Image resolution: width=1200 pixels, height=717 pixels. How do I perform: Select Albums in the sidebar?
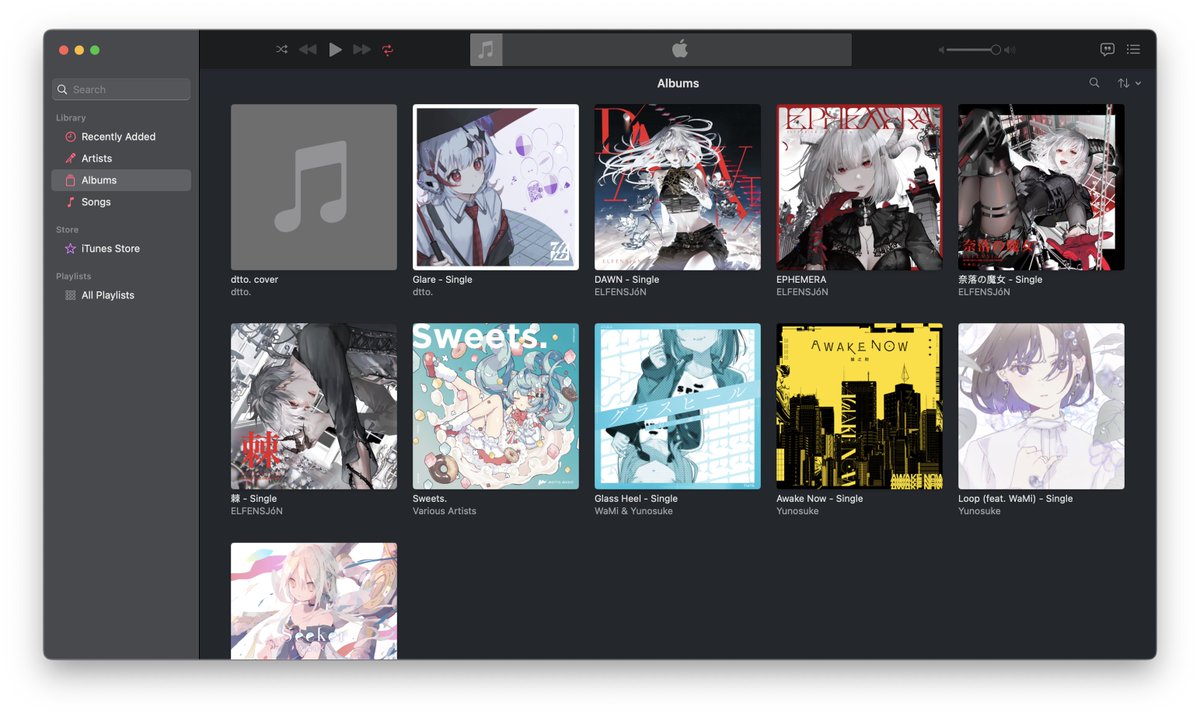[121, 180]
